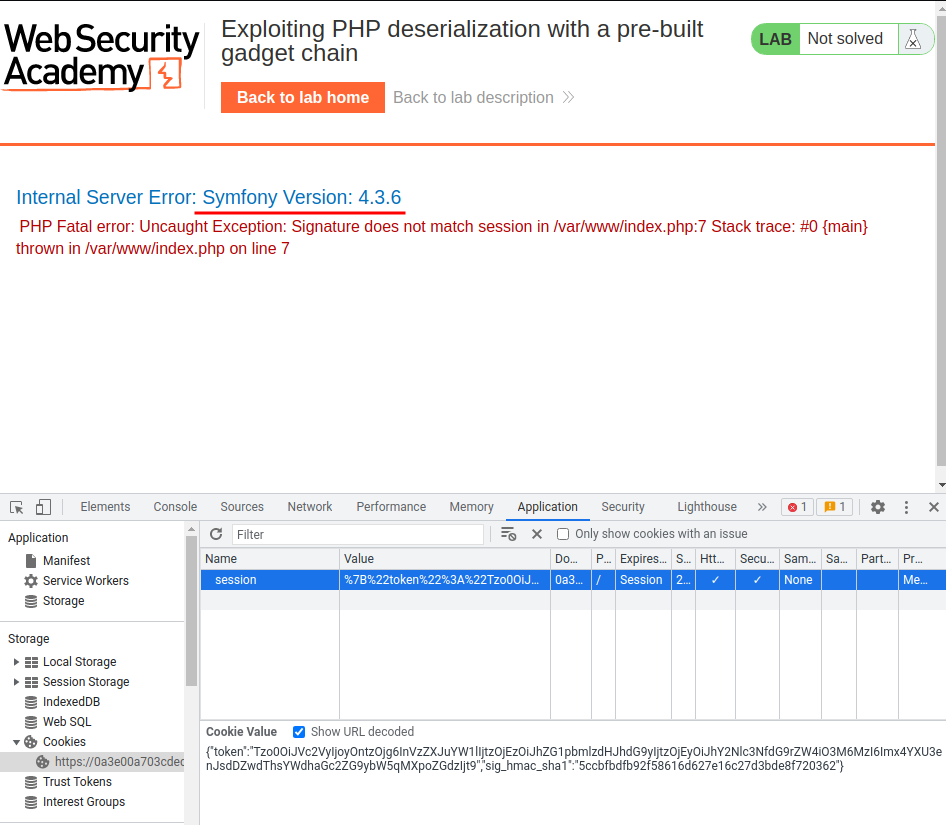The image size is (946, 825).
Task: Click the 'Session' expires cell
Action: pos(641,580)
